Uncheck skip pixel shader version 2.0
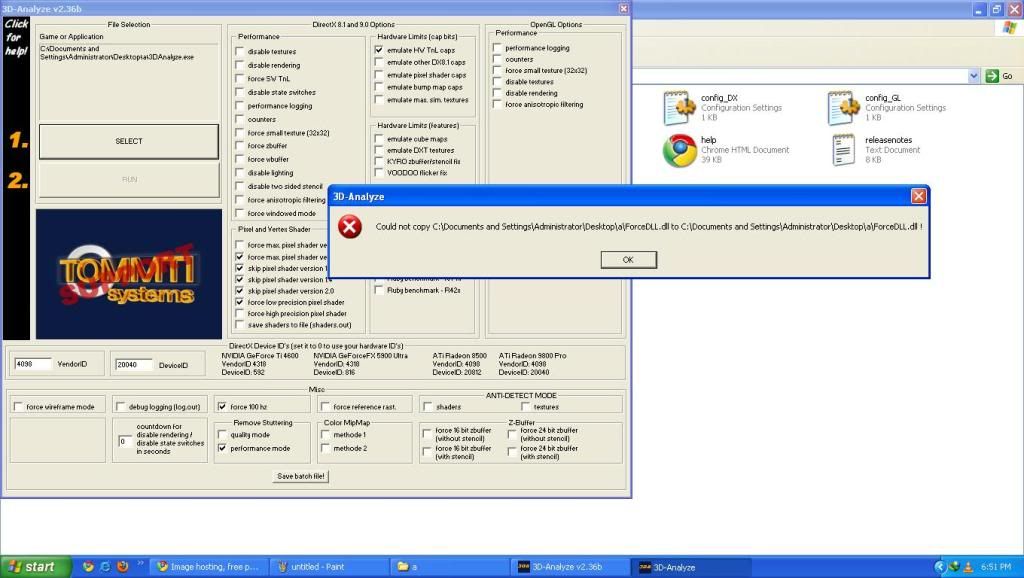Screen dimensions: 1024x578 click(240, 291)
